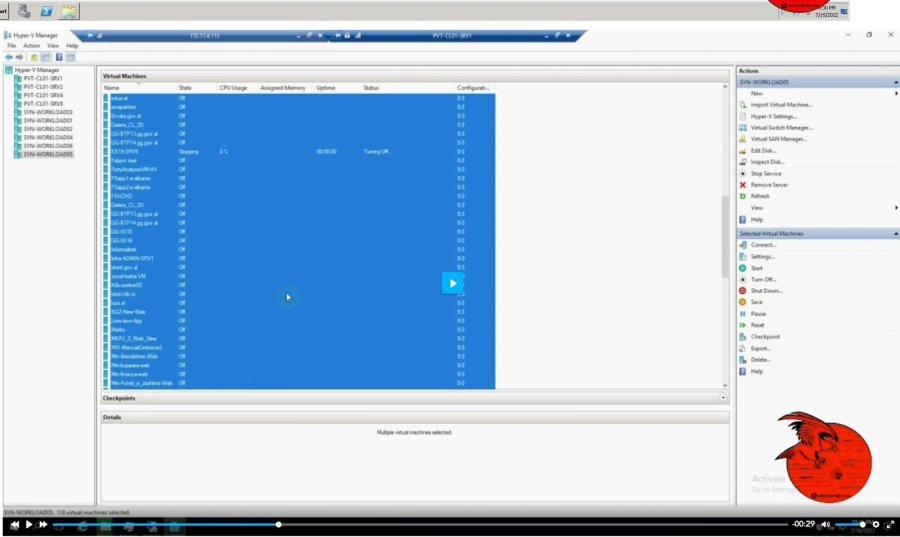Select server SYN-WORKLOAD03 in the tree
Viewport: 900px width, 537px height.
pos(48,112)
